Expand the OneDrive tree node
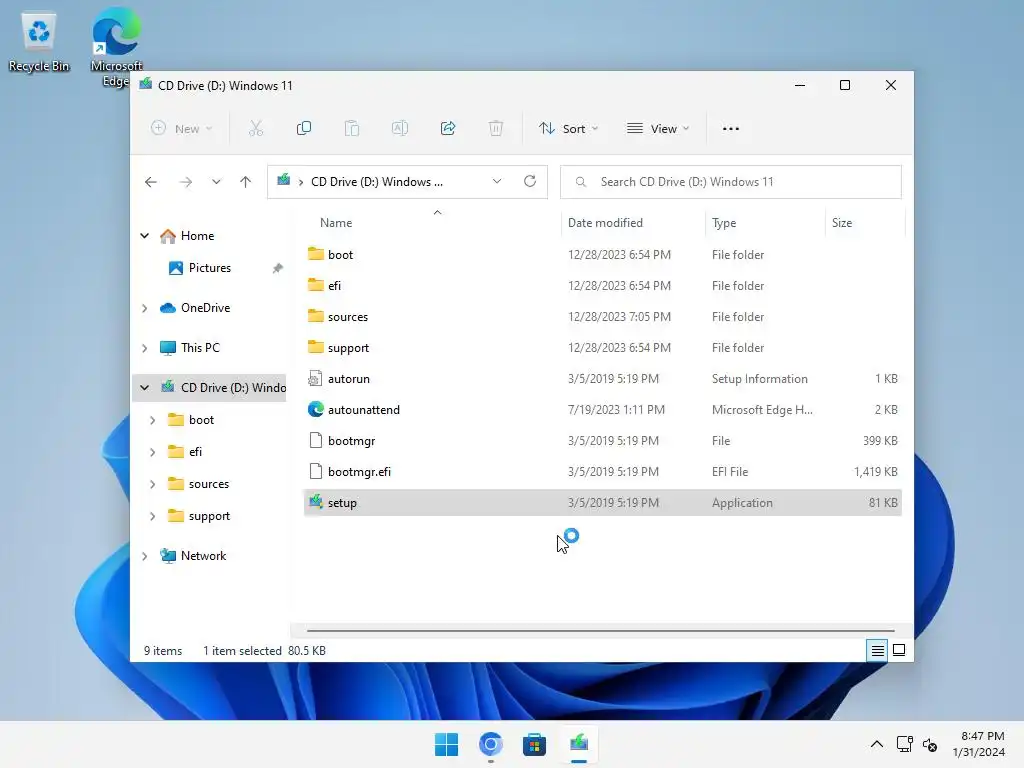 [144, 308]
